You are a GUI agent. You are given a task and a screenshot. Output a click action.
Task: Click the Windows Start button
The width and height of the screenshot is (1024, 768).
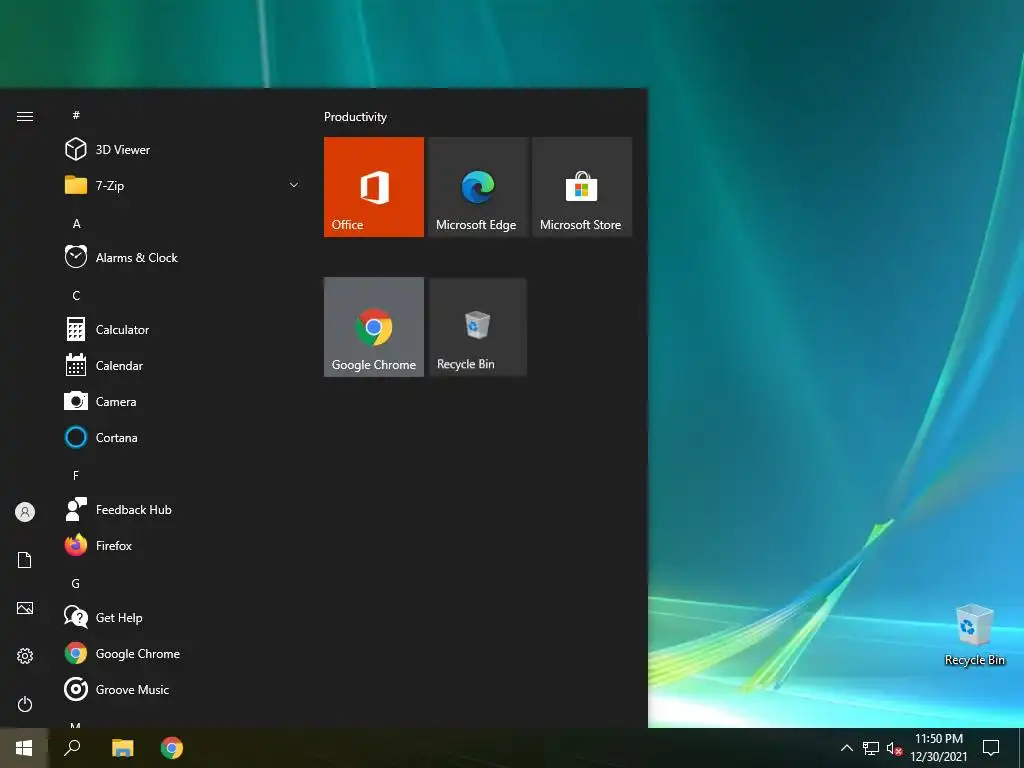(24, 748)
